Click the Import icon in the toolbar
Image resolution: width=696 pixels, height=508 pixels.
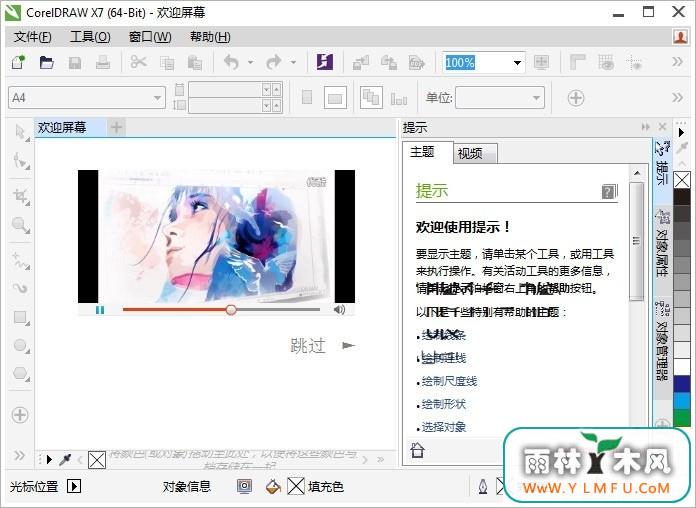tap(360, 63)
